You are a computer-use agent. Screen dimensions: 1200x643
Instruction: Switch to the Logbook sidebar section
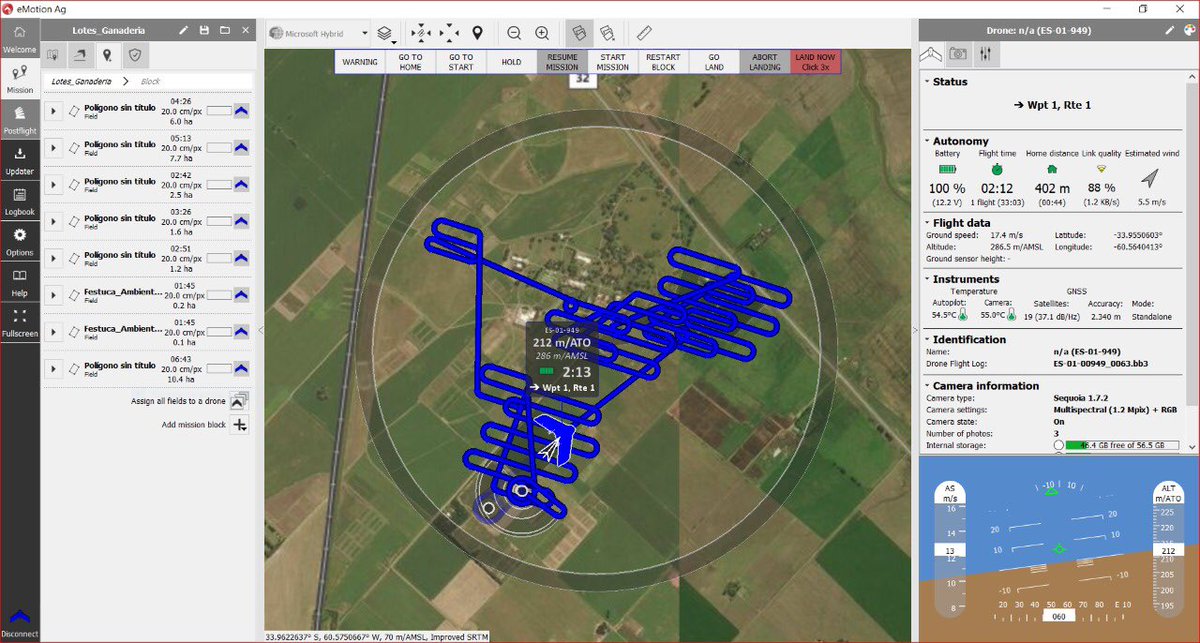tap(18, 204)
